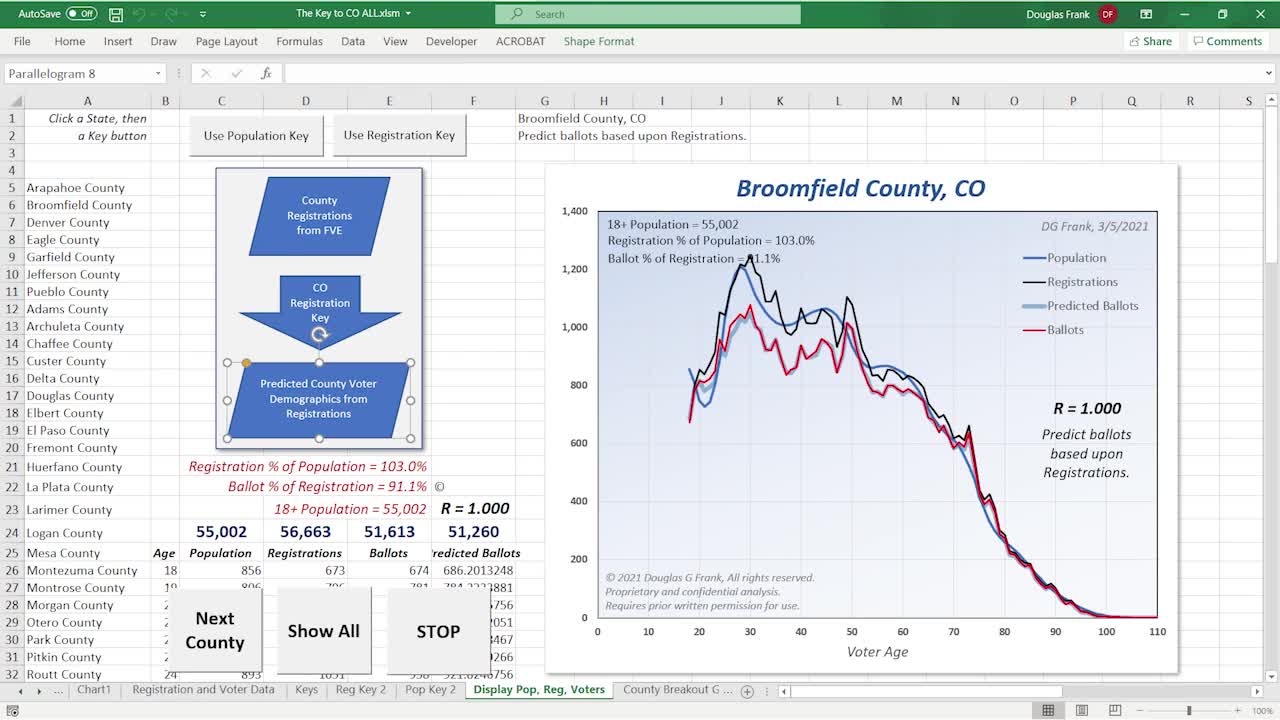
Task: Click the Save icon in title bar
Action: [116, 14]
